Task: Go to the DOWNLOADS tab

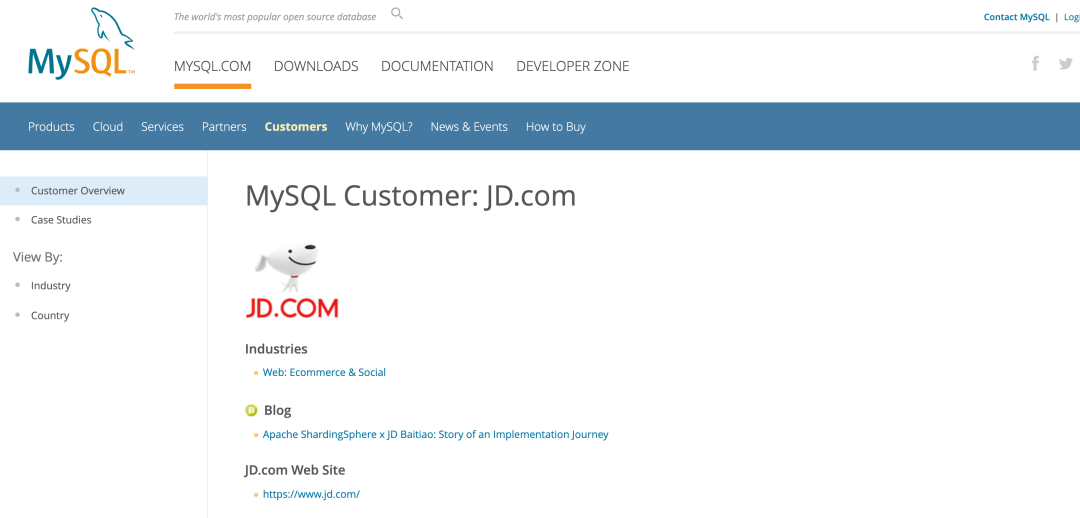Action: pyautogui.click(x=316, y=66)
